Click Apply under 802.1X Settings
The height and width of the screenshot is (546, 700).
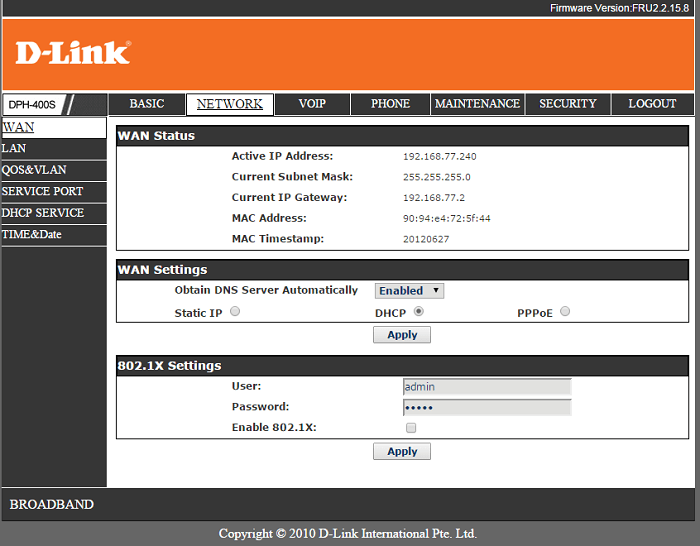(402, 451)
